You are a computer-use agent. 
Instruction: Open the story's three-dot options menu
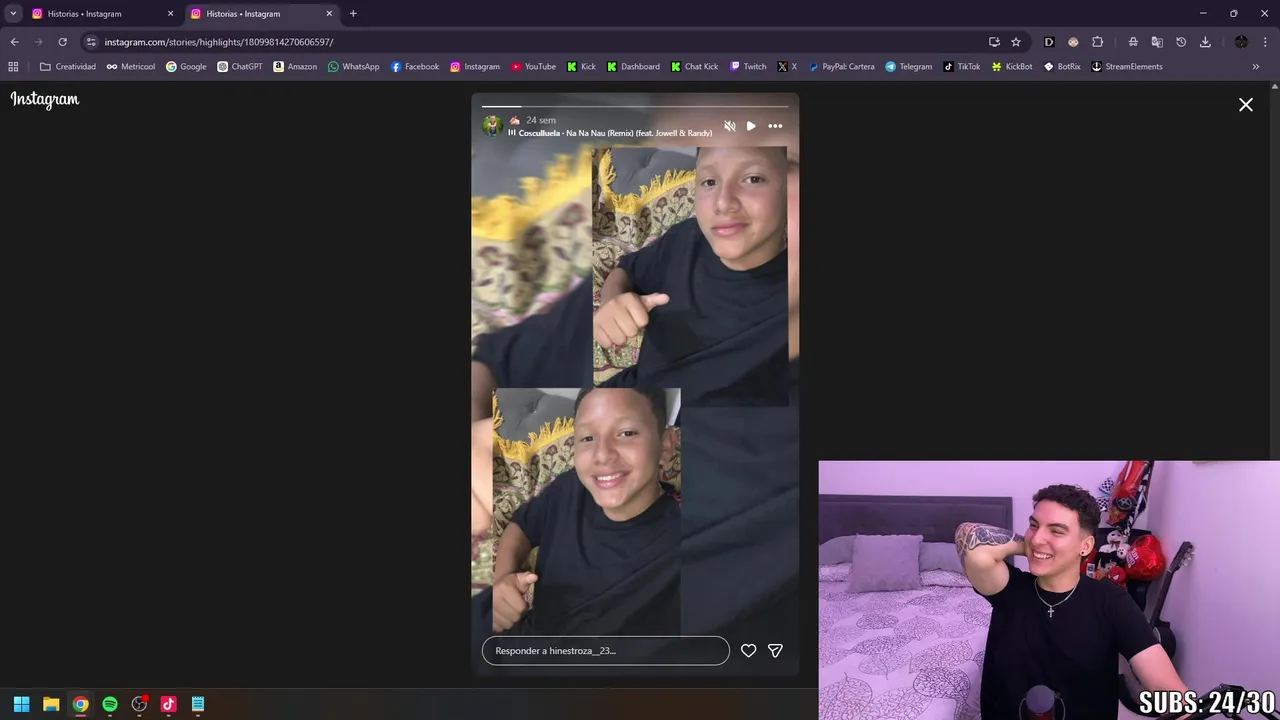[775, 126]
